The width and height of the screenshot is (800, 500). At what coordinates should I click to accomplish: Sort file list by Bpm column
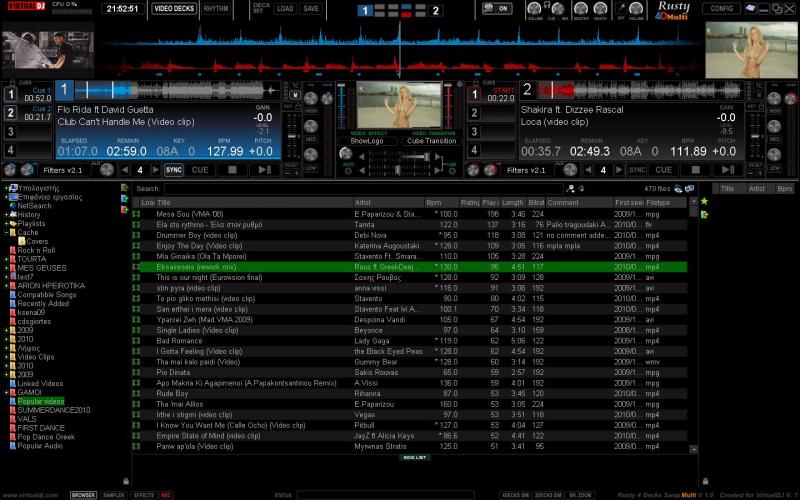click(x=441, y=203)
